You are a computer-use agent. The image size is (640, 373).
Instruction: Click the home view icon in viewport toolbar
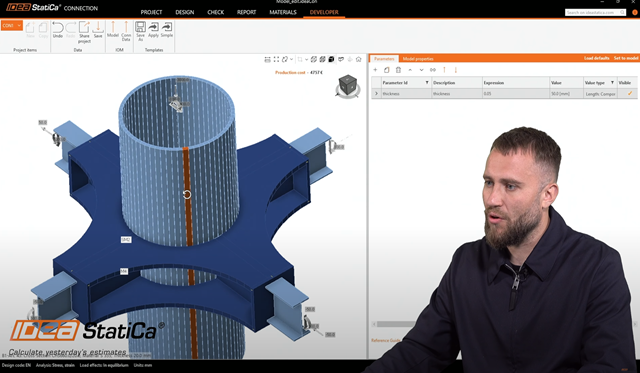pyautogui.click(x=358, y=60)
